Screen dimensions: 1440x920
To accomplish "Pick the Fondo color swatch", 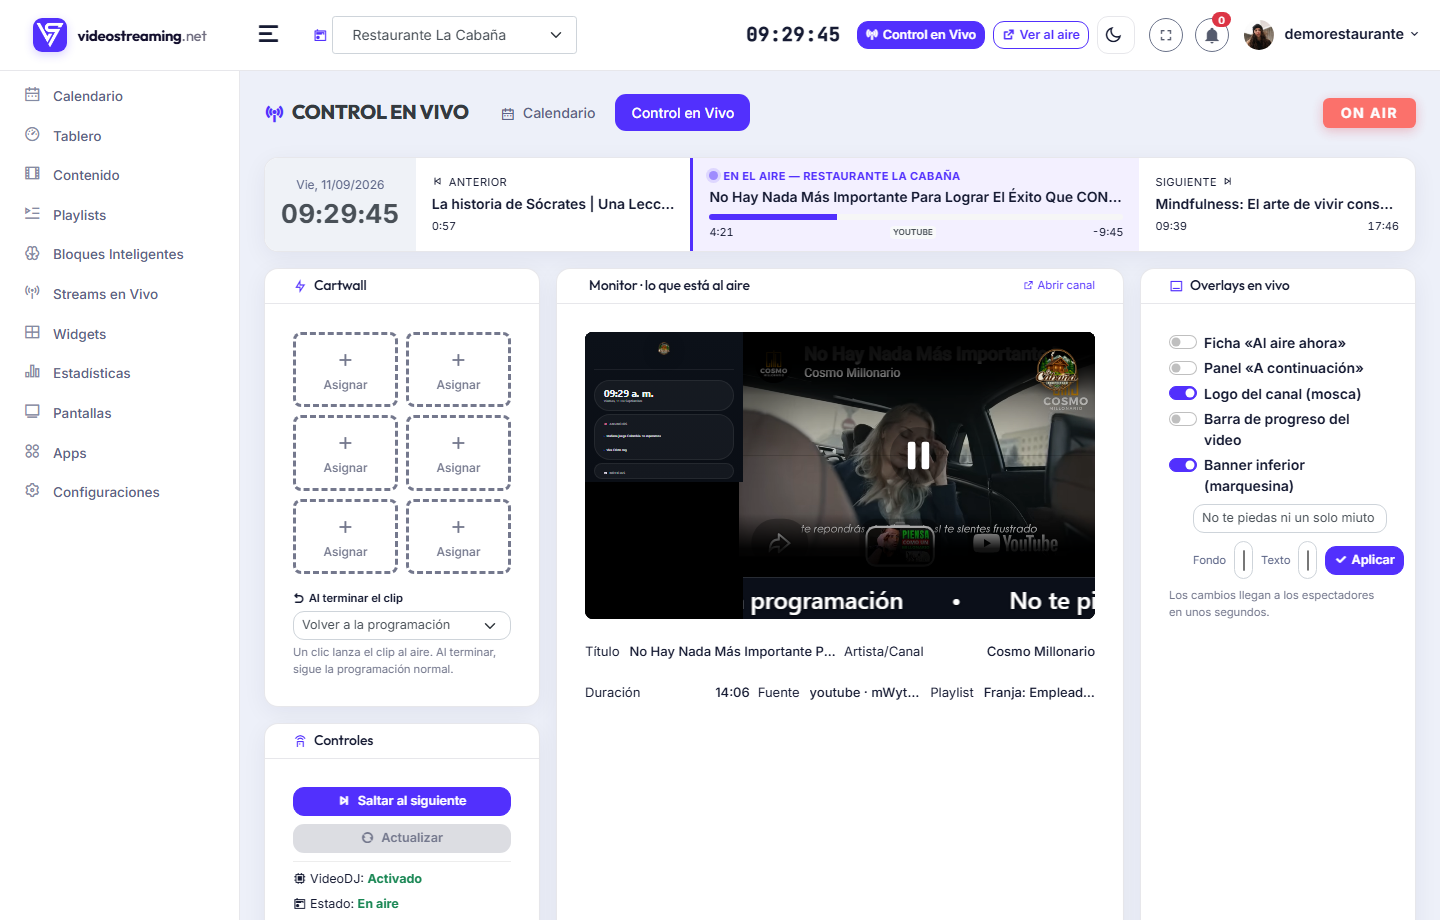I will coord(1243,560).
